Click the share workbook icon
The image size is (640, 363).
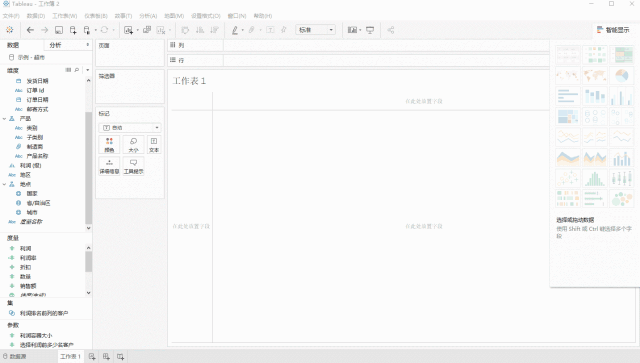coord(391,30)
